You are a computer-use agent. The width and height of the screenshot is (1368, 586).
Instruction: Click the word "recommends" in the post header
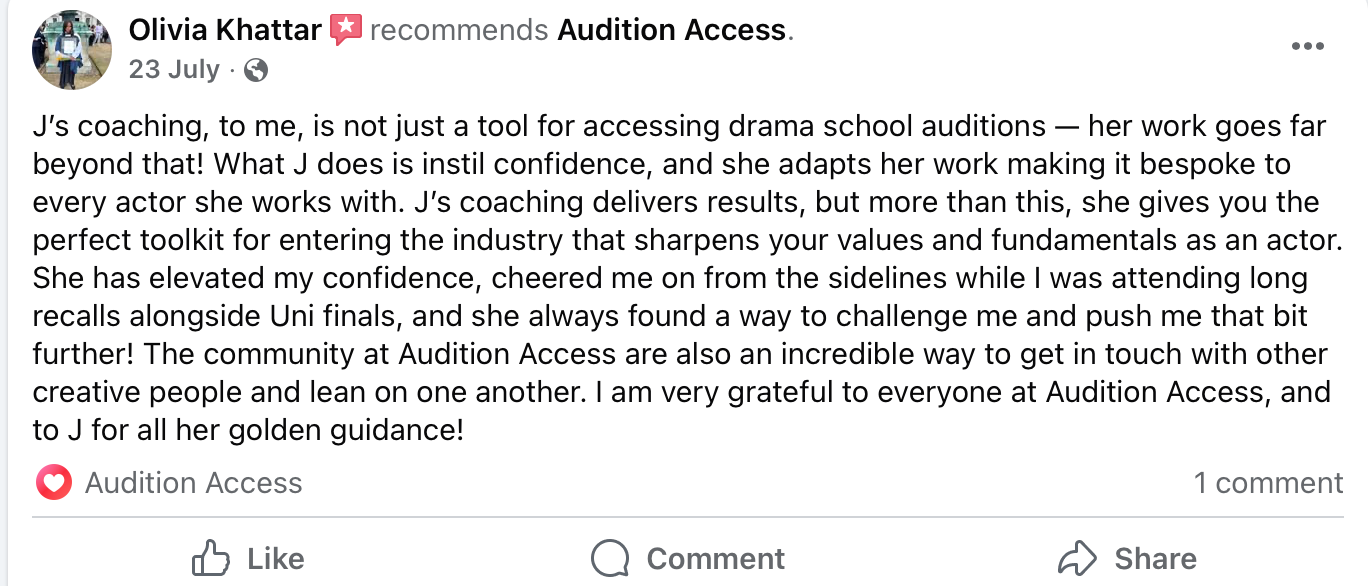[x=459, y=30]
